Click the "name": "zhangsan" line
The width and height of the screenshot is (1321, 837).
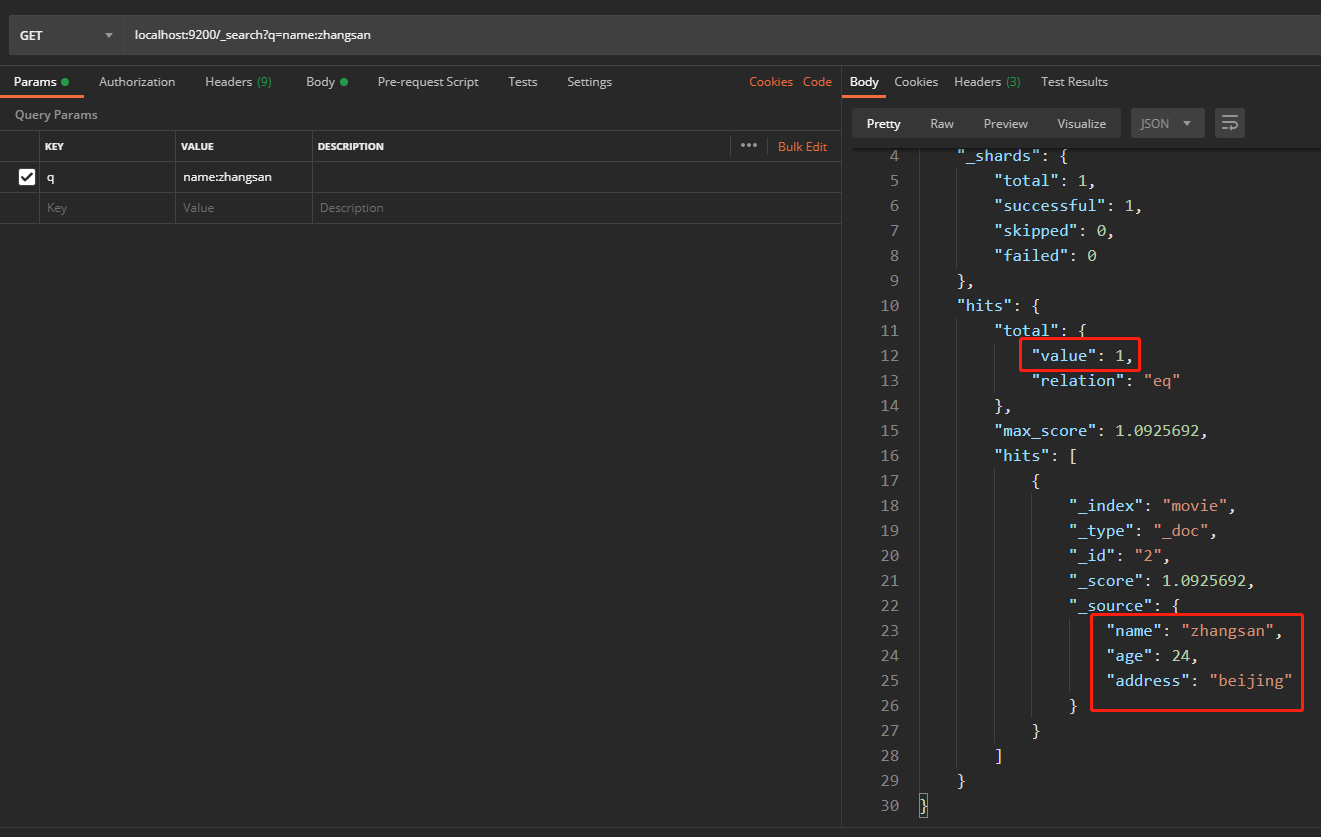tap(1193, 631)
